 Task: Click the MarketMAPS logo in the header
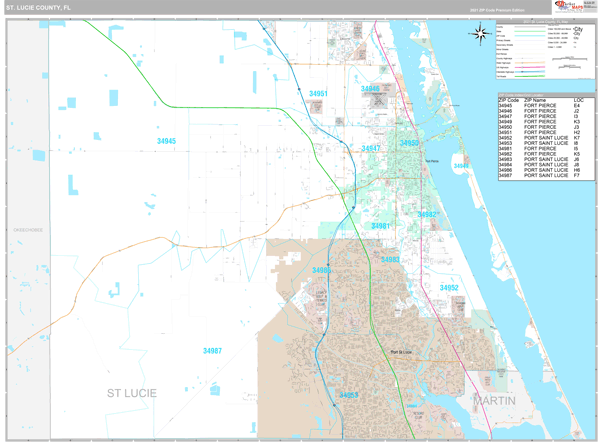pyautogui.click(x=571, y=7)
